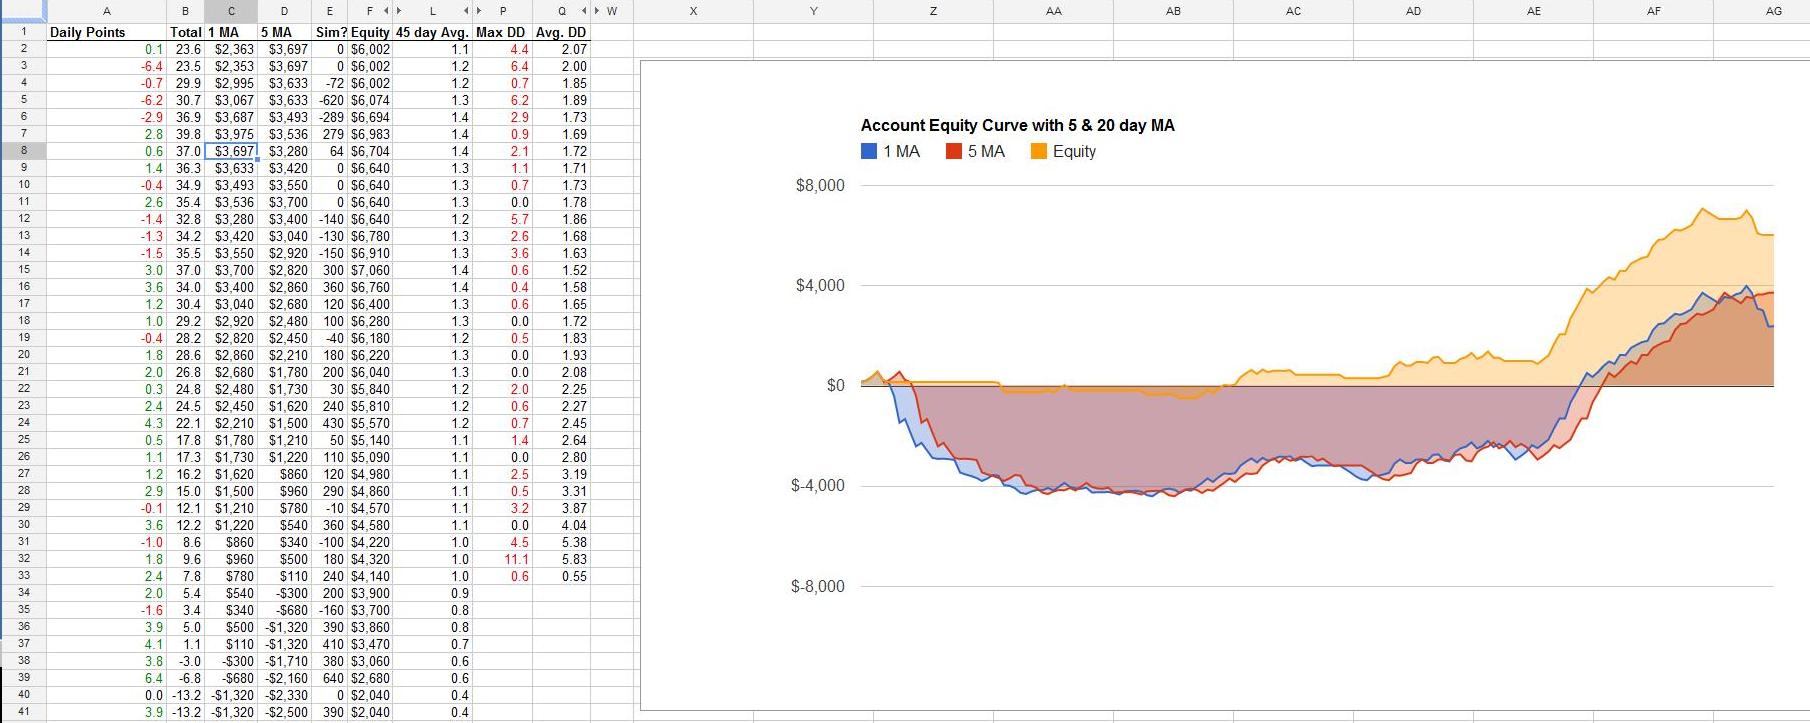This screenshot has height=723, width=1810.
Task: Expand hidden columns with left arrow after L
Action: pyautogui.click(x=466, y=11)
